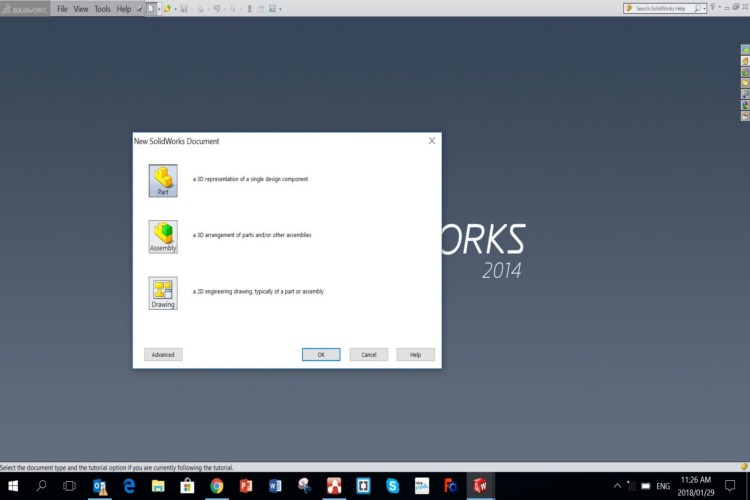This screenshot has width=750, height=500.
Task: Click the Advanced button
Action: pos(163,355)
